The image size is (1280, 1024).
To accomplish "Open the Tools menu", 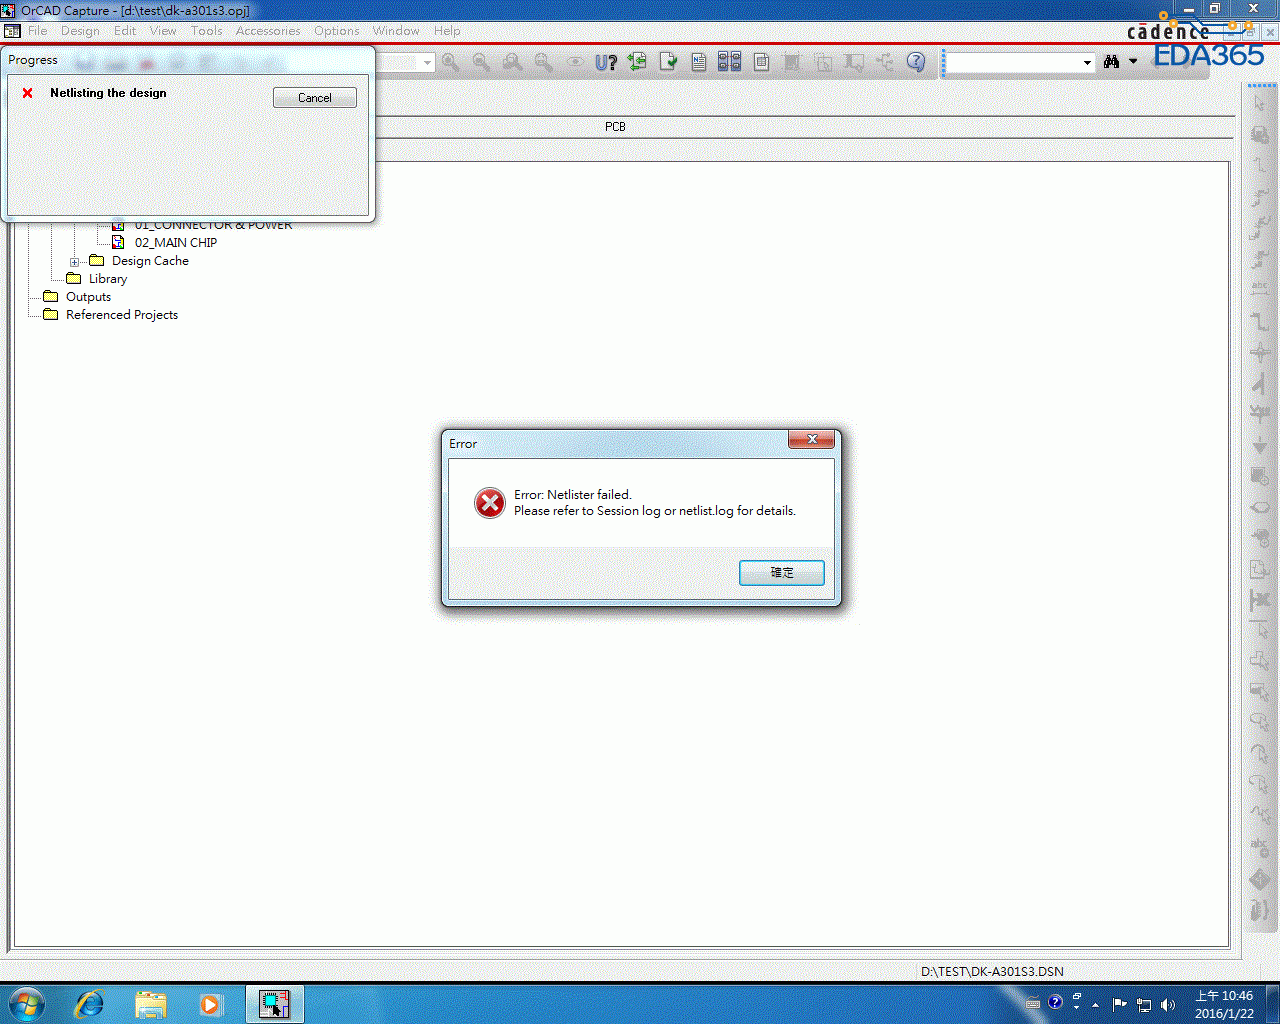I will pyautogui.click(x=207, y=31).
